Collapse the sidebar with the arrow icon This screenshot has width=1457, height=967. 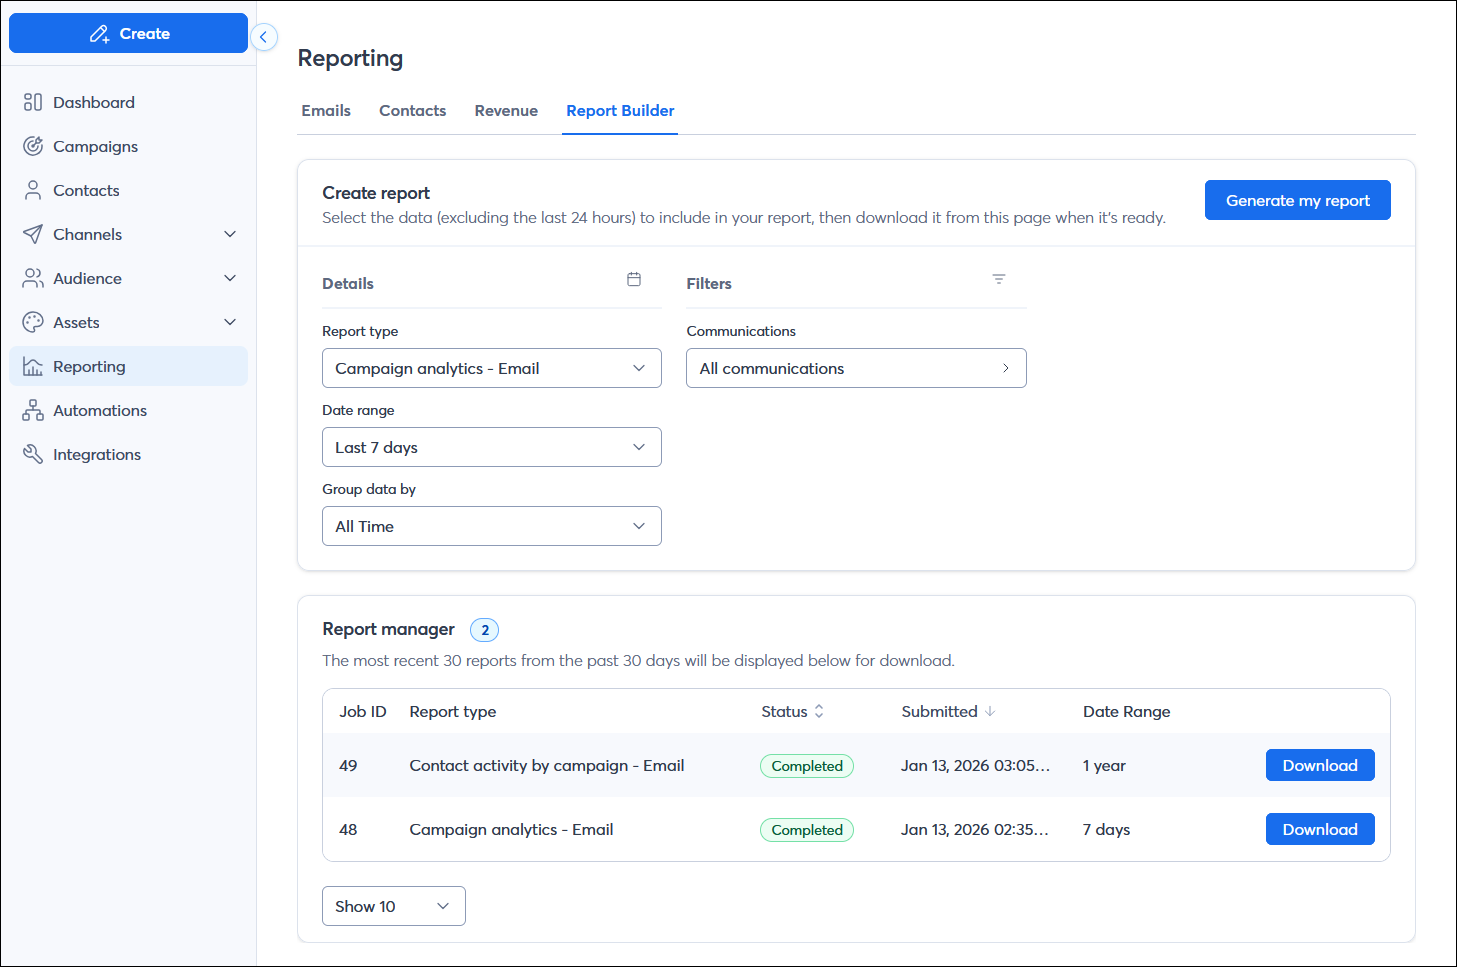(263, 37)
